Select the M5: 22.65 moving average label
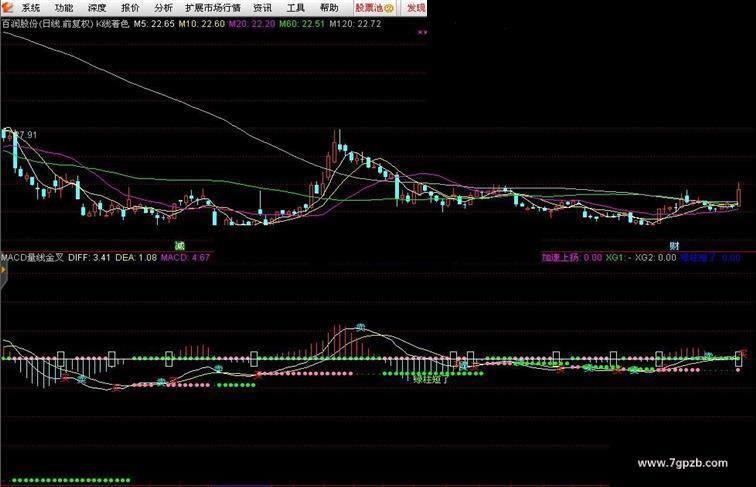 click(154, 24)
